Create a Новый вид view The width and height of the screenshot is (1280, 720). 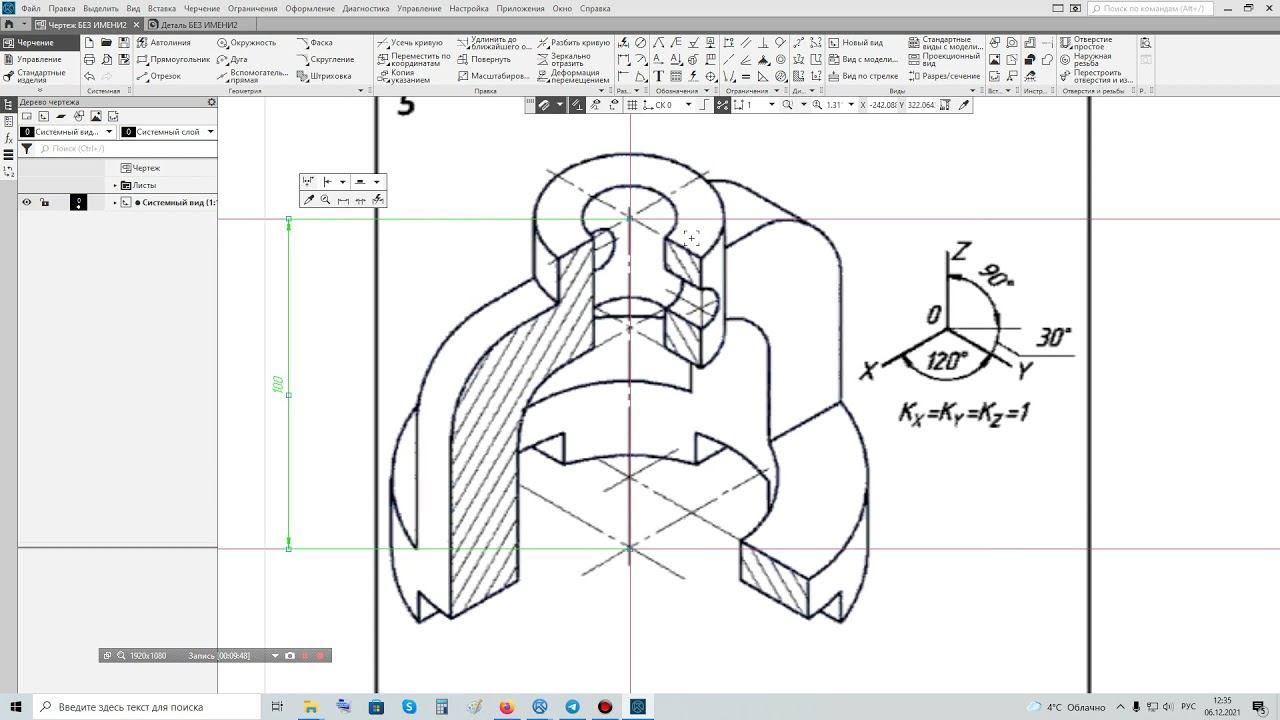[855, 43]
